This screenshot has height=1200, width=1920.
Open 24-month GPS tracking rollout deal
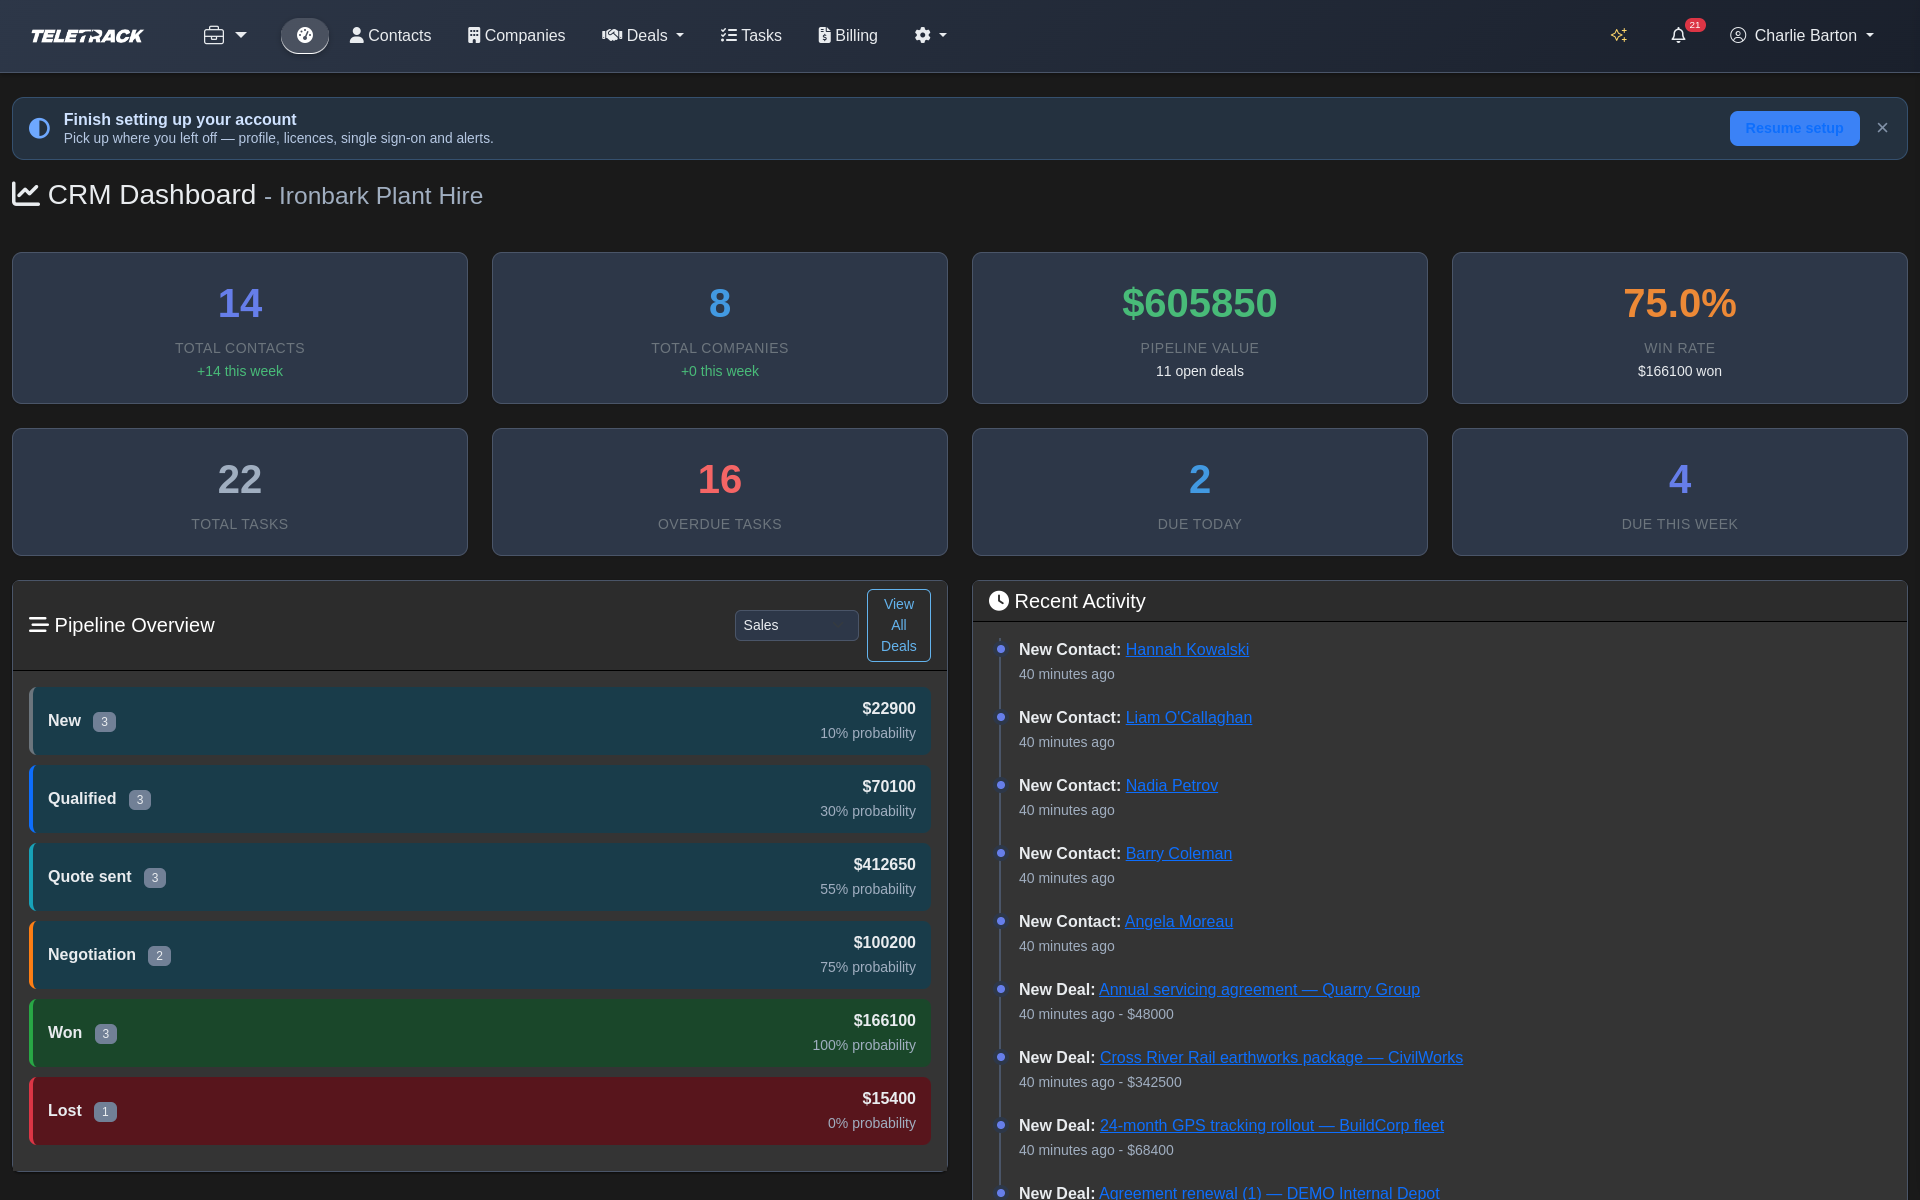pyautogui.click(x=1272, y=1126)
